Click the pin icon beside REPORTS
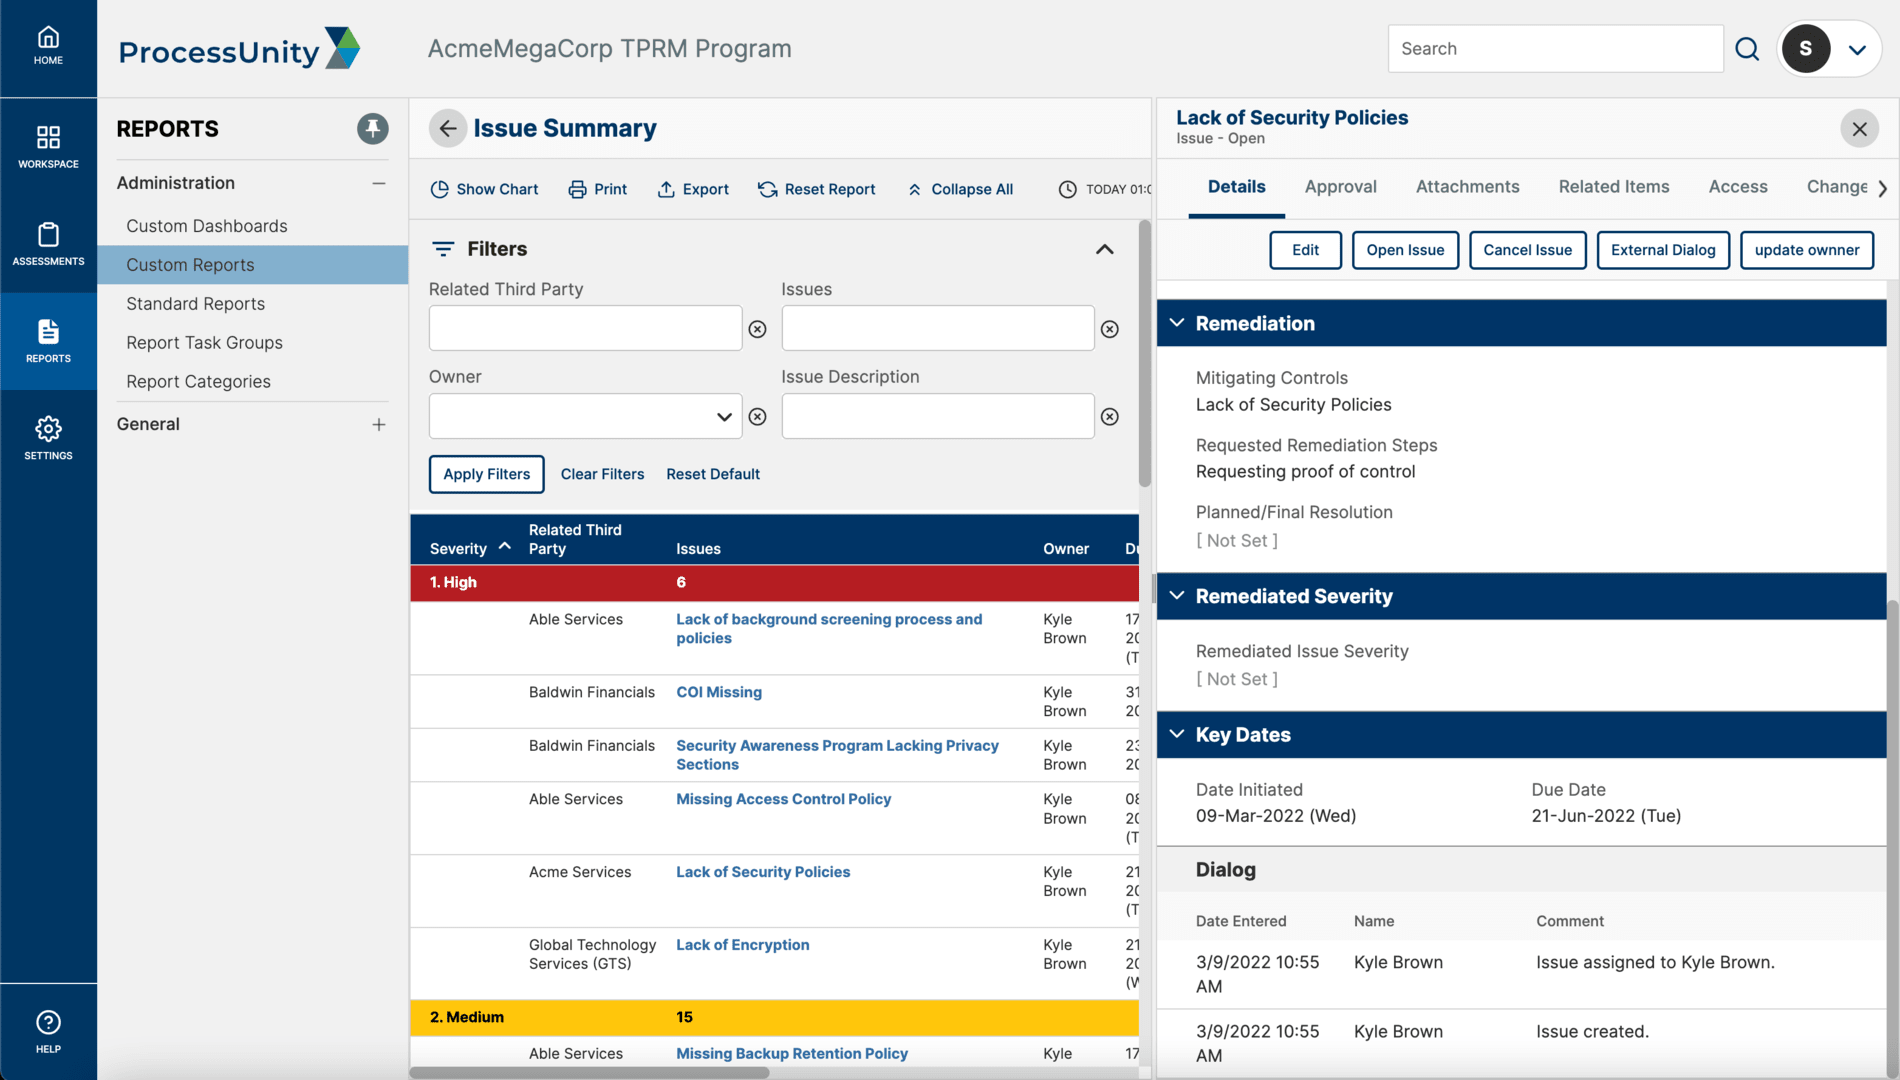1900x1080 pixels. pyautogui.click(x=372, y=129)
